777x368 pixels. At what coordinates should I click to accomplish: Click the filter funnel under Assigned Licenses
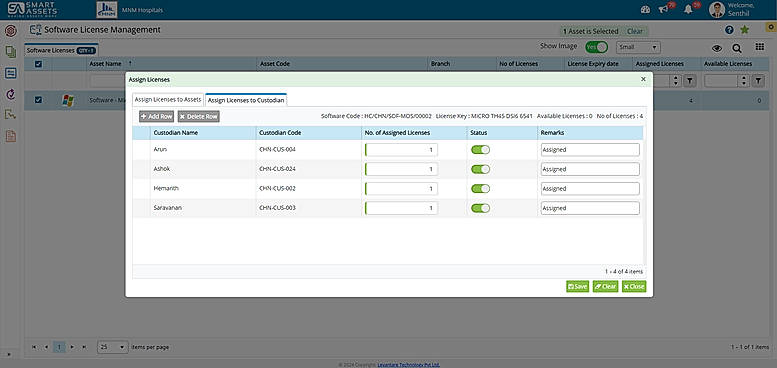coord(690,81)
